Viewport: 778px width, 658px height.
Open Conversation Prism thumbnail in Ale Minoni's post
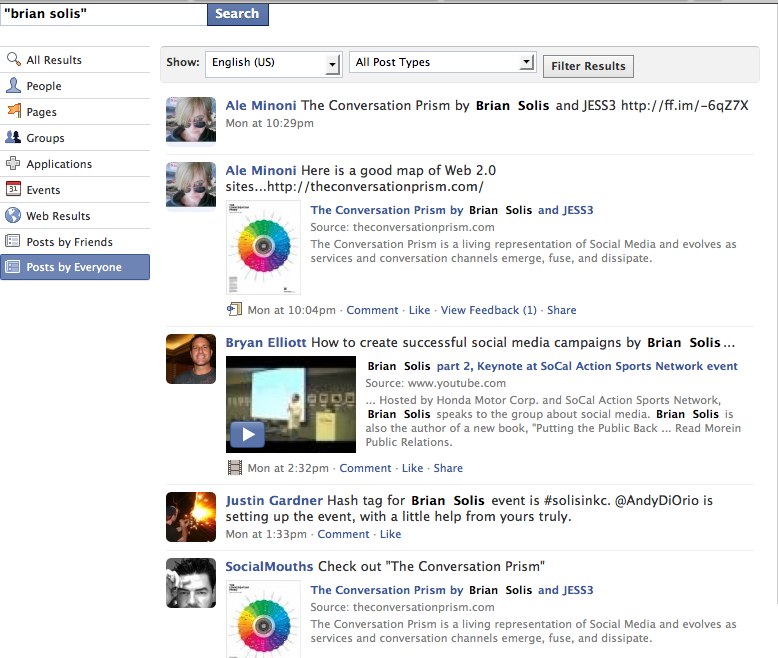pos(263,247)
